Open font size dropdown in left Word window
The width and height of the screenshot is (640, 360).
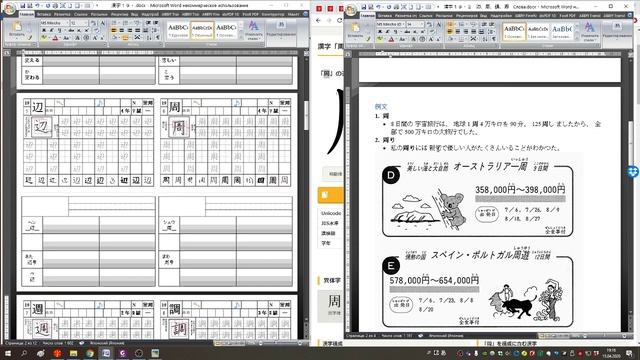[86, 23]
